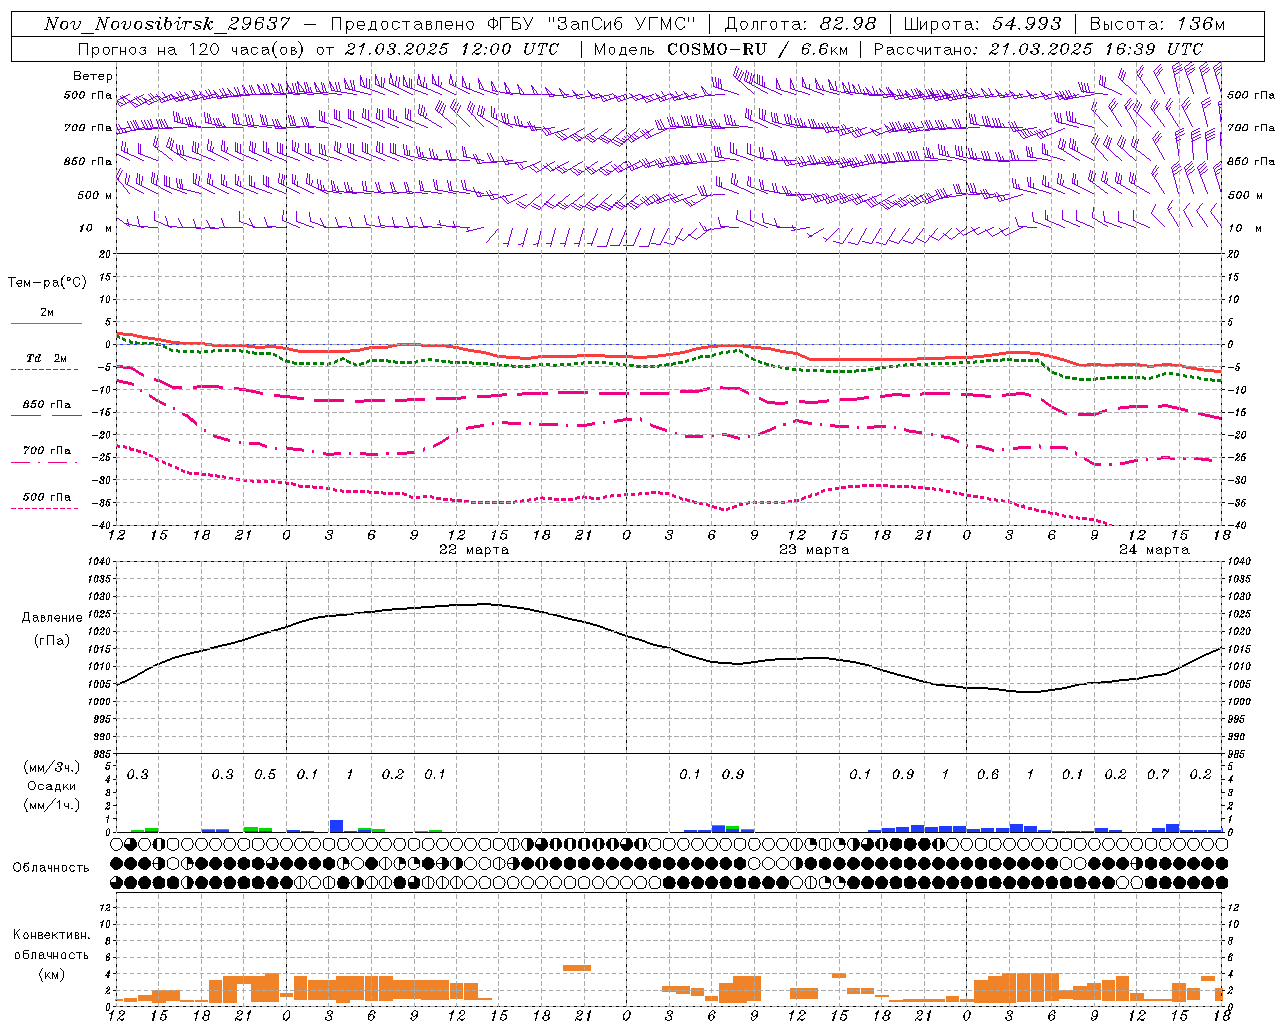Click the Долгота: 82.98 value
Screen dimensions: 1280x1024
point(800,24)
